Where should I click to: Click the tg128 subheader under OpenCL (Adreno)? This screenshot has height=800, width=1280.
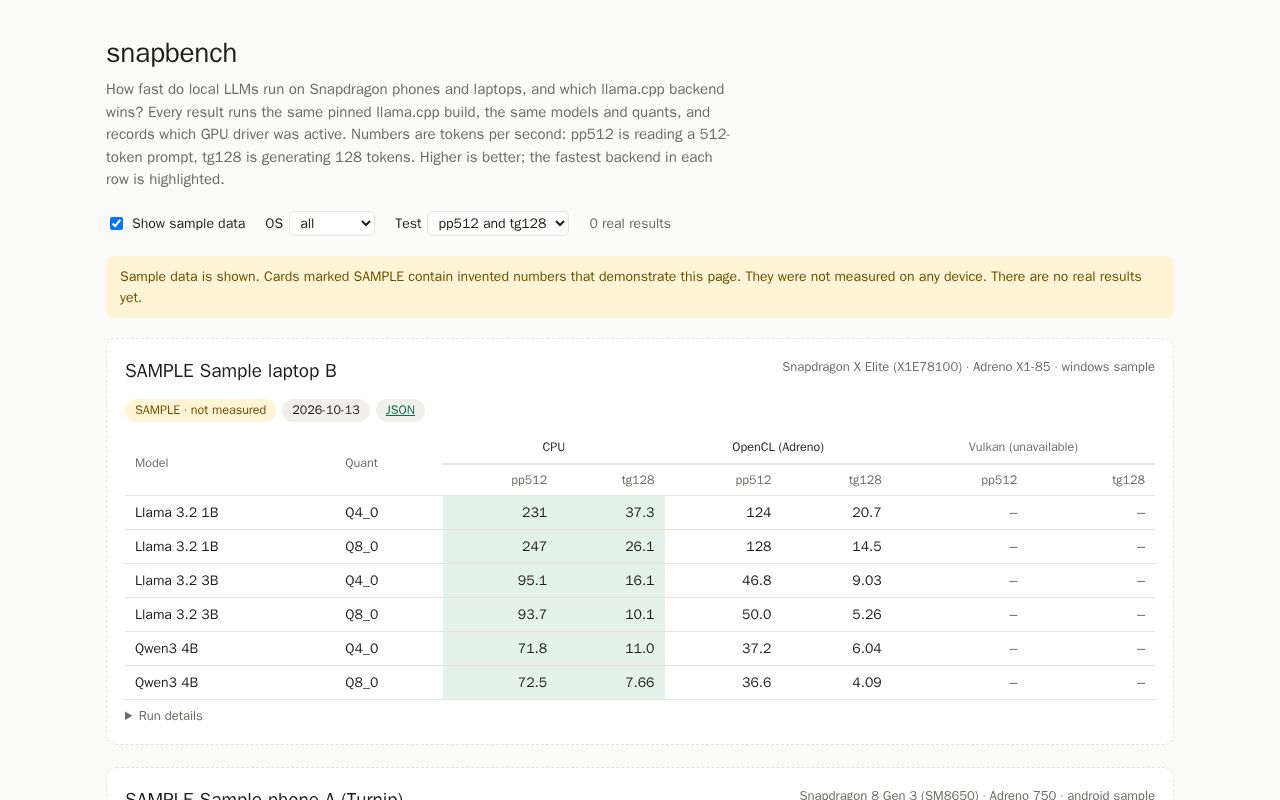pyautogui.click(x=865, y=480)
